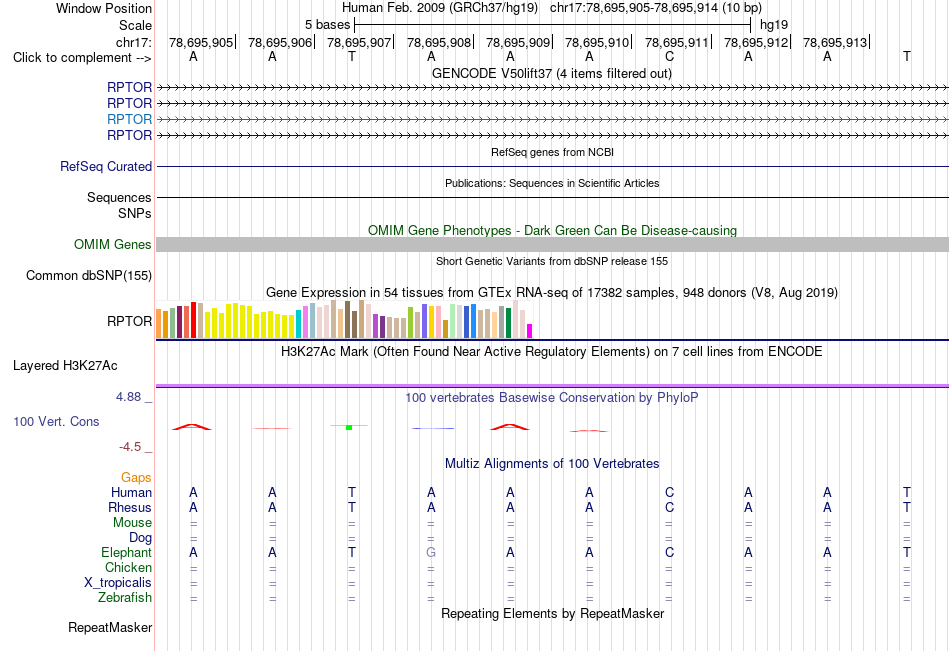Screen dimensions: 950x651
Task: Open the GENCODE V50lift37 track title
Action: [x=551, y=73]
